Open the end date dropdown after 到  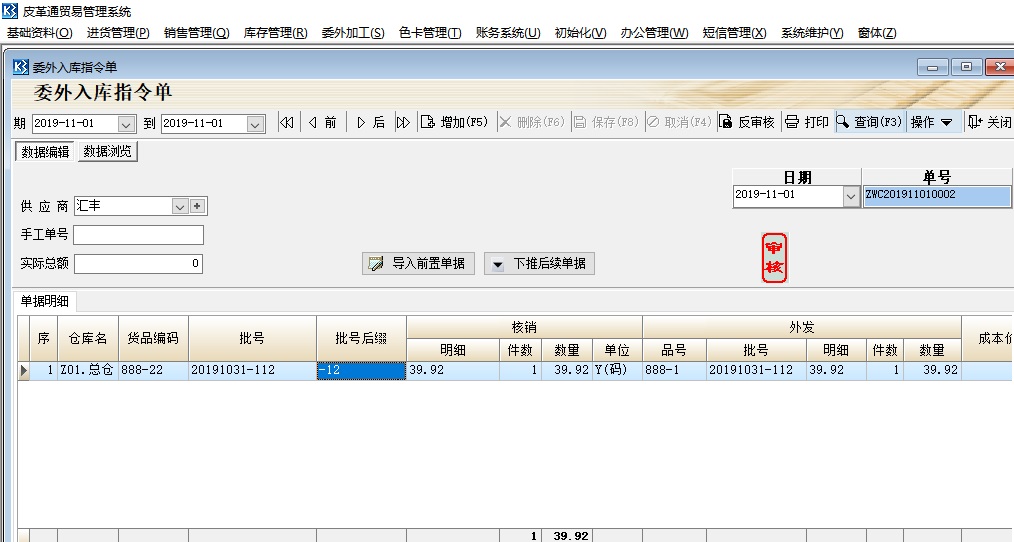[255, 124]
